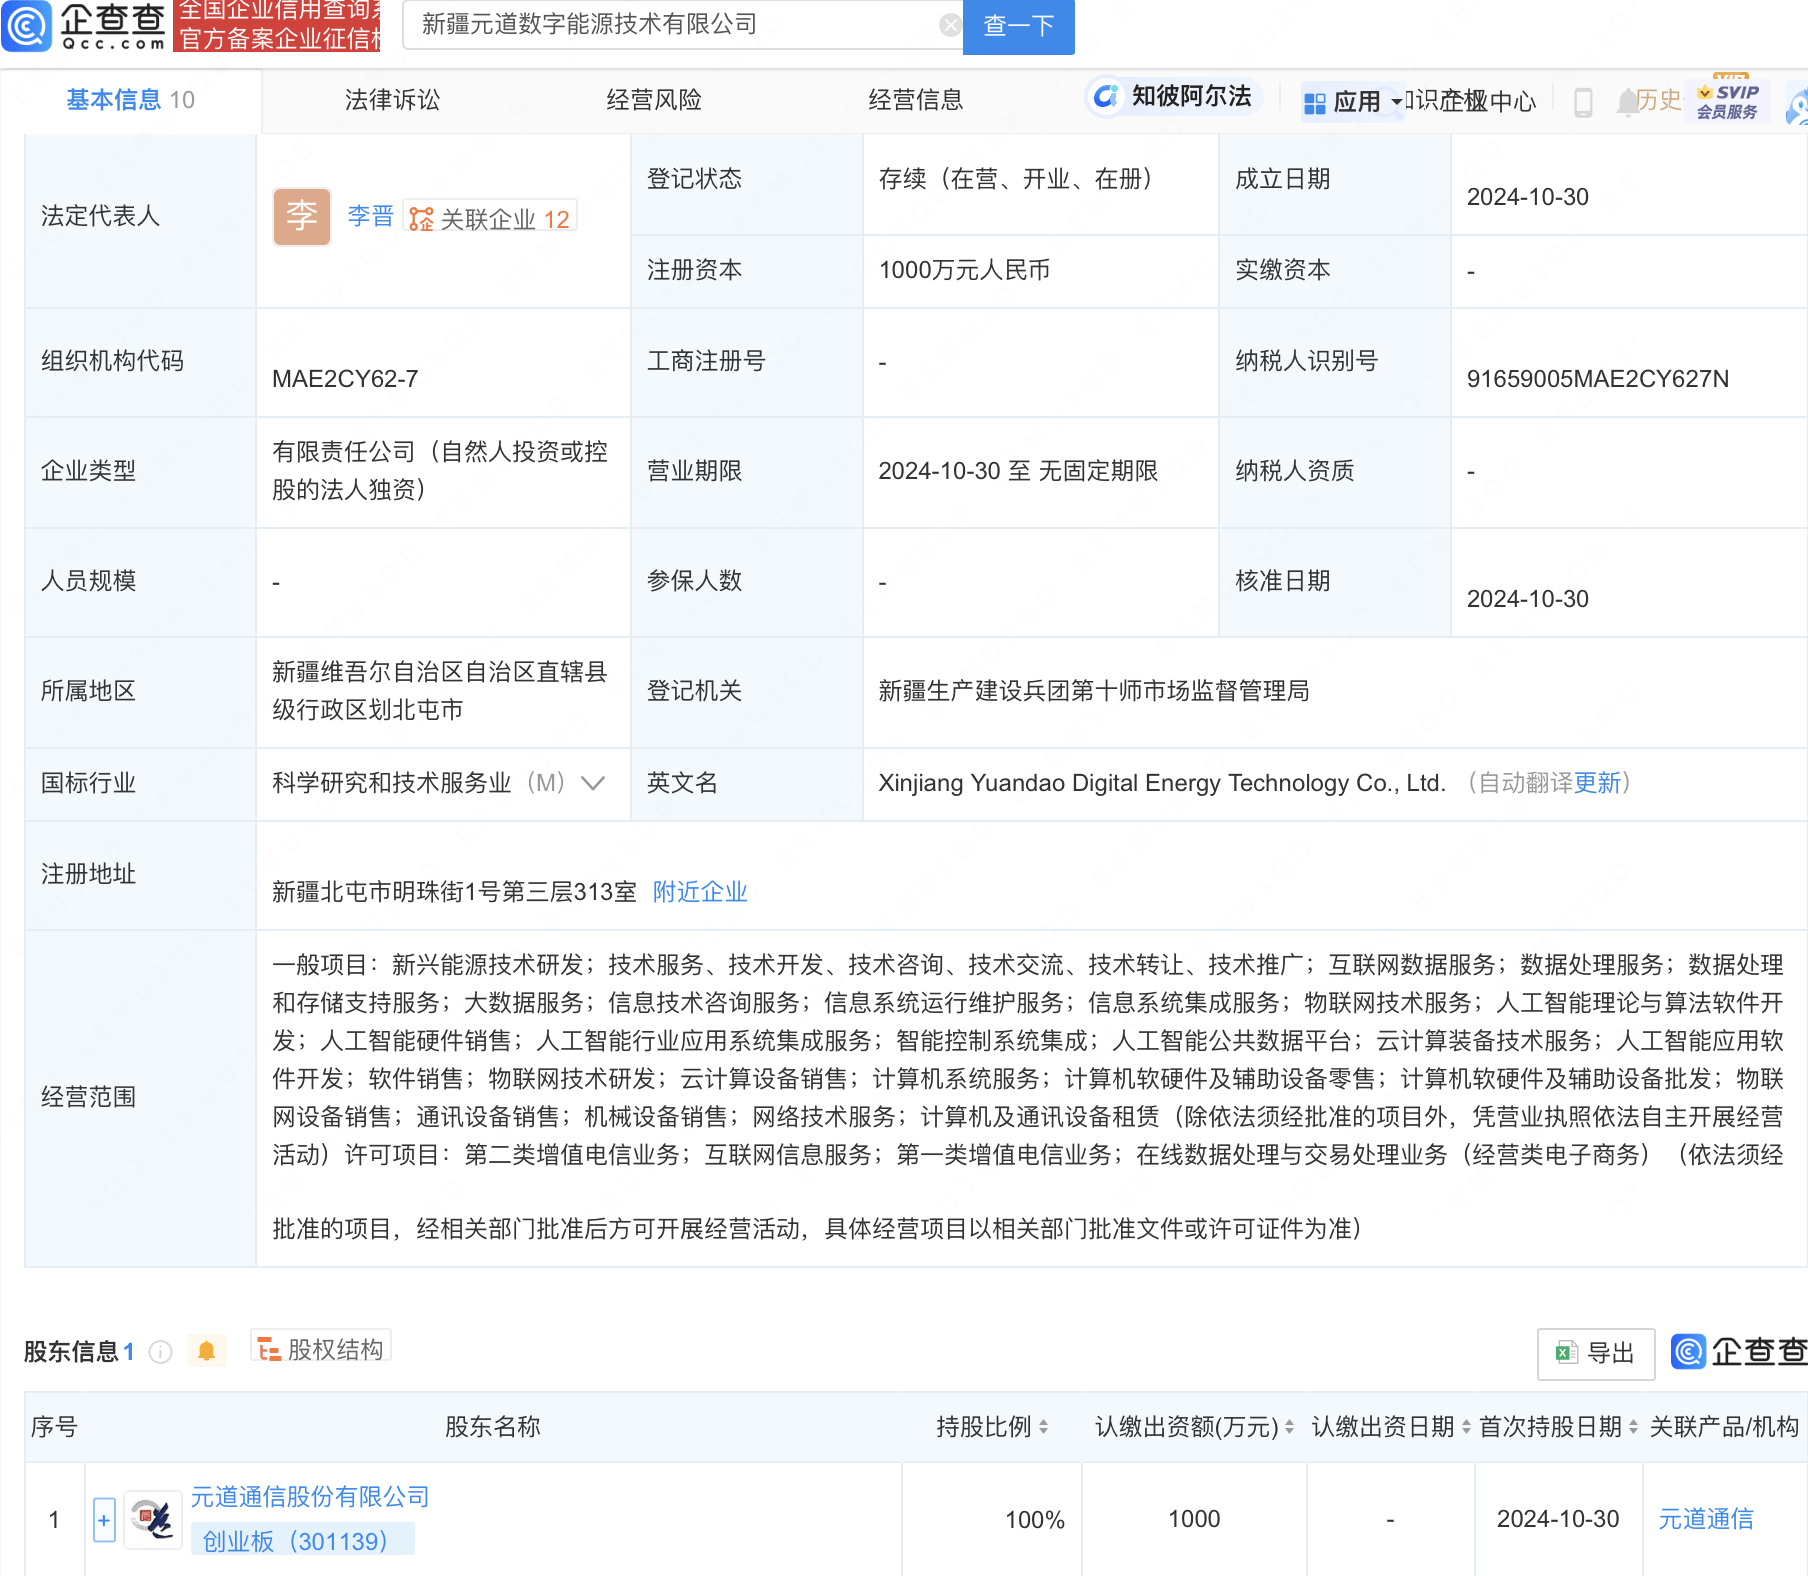Click the registered address 新疆北屯市明珠街1号 text
Viewport: 1808px width, 1576px height.
(454, 892)
